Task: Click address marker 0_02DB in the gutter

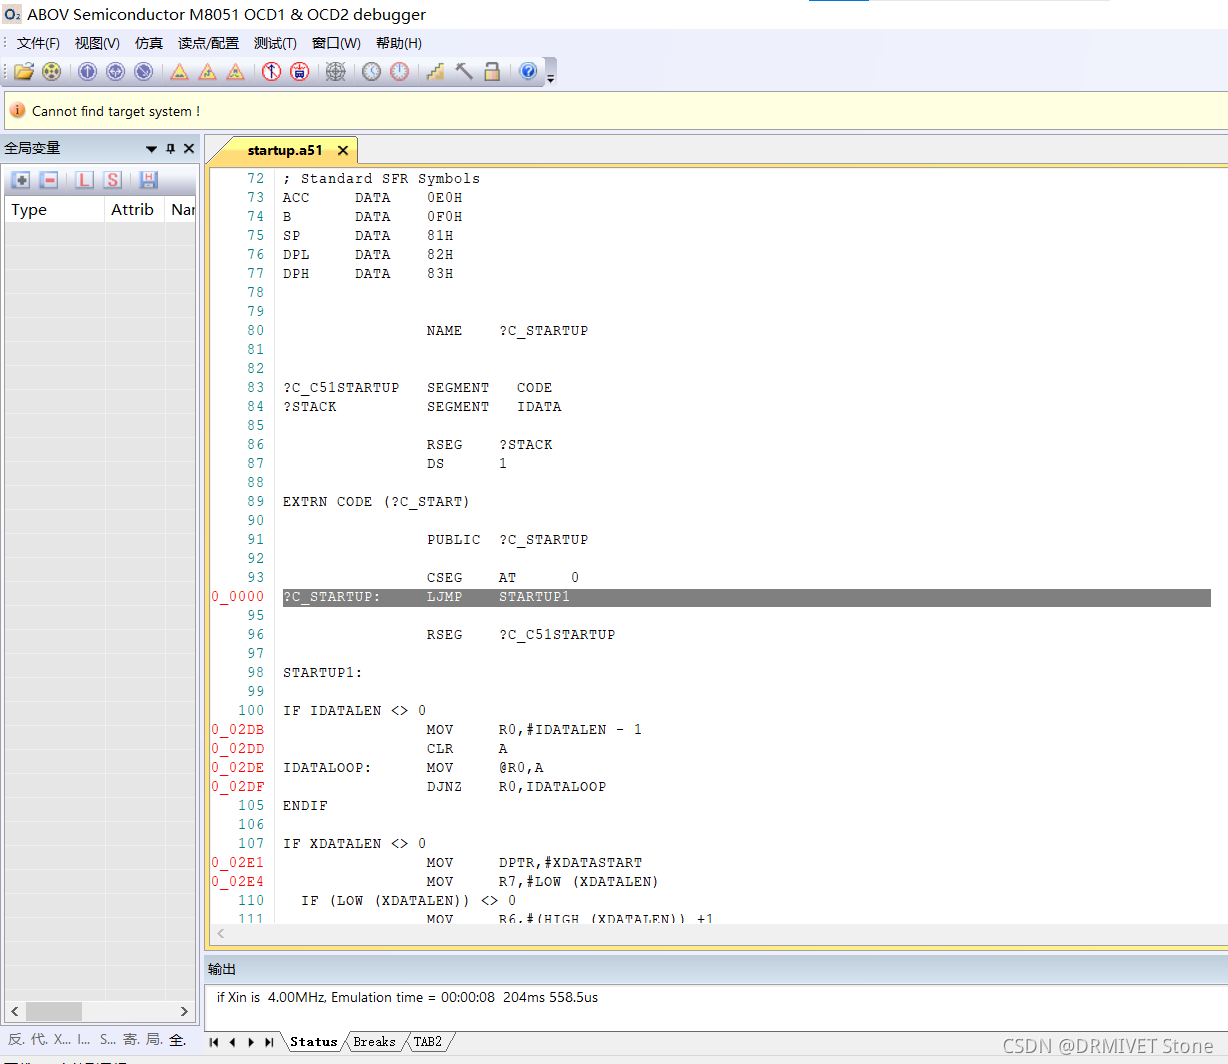Action: point(238,730)
